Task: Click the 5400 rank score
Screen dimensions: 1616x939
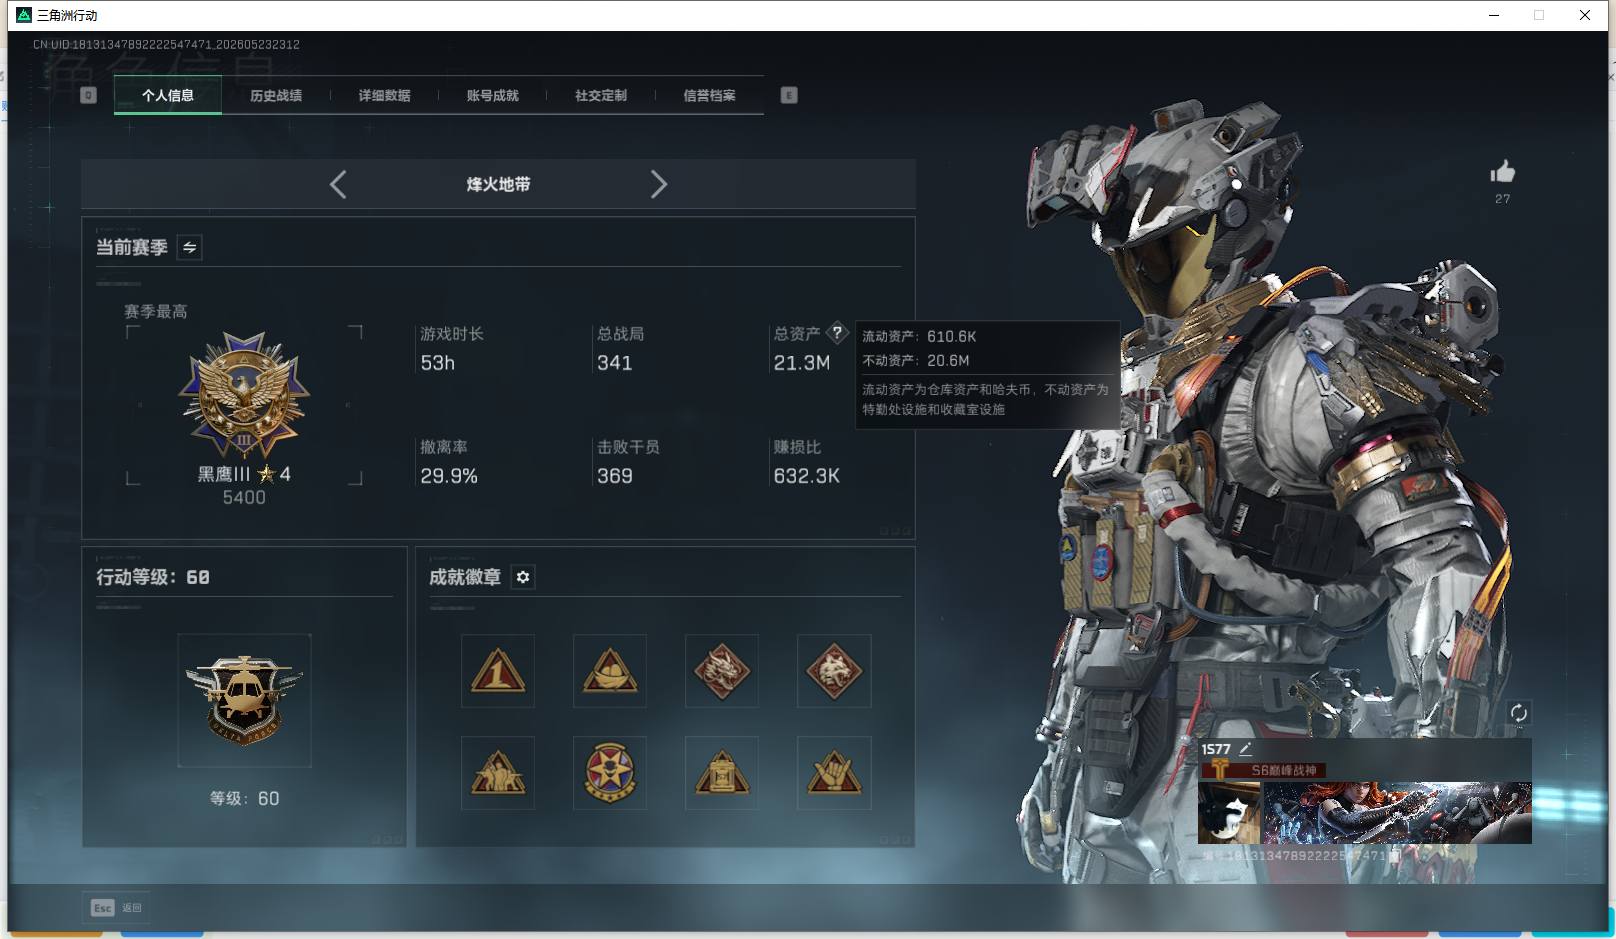Action: tap(244, 498)
